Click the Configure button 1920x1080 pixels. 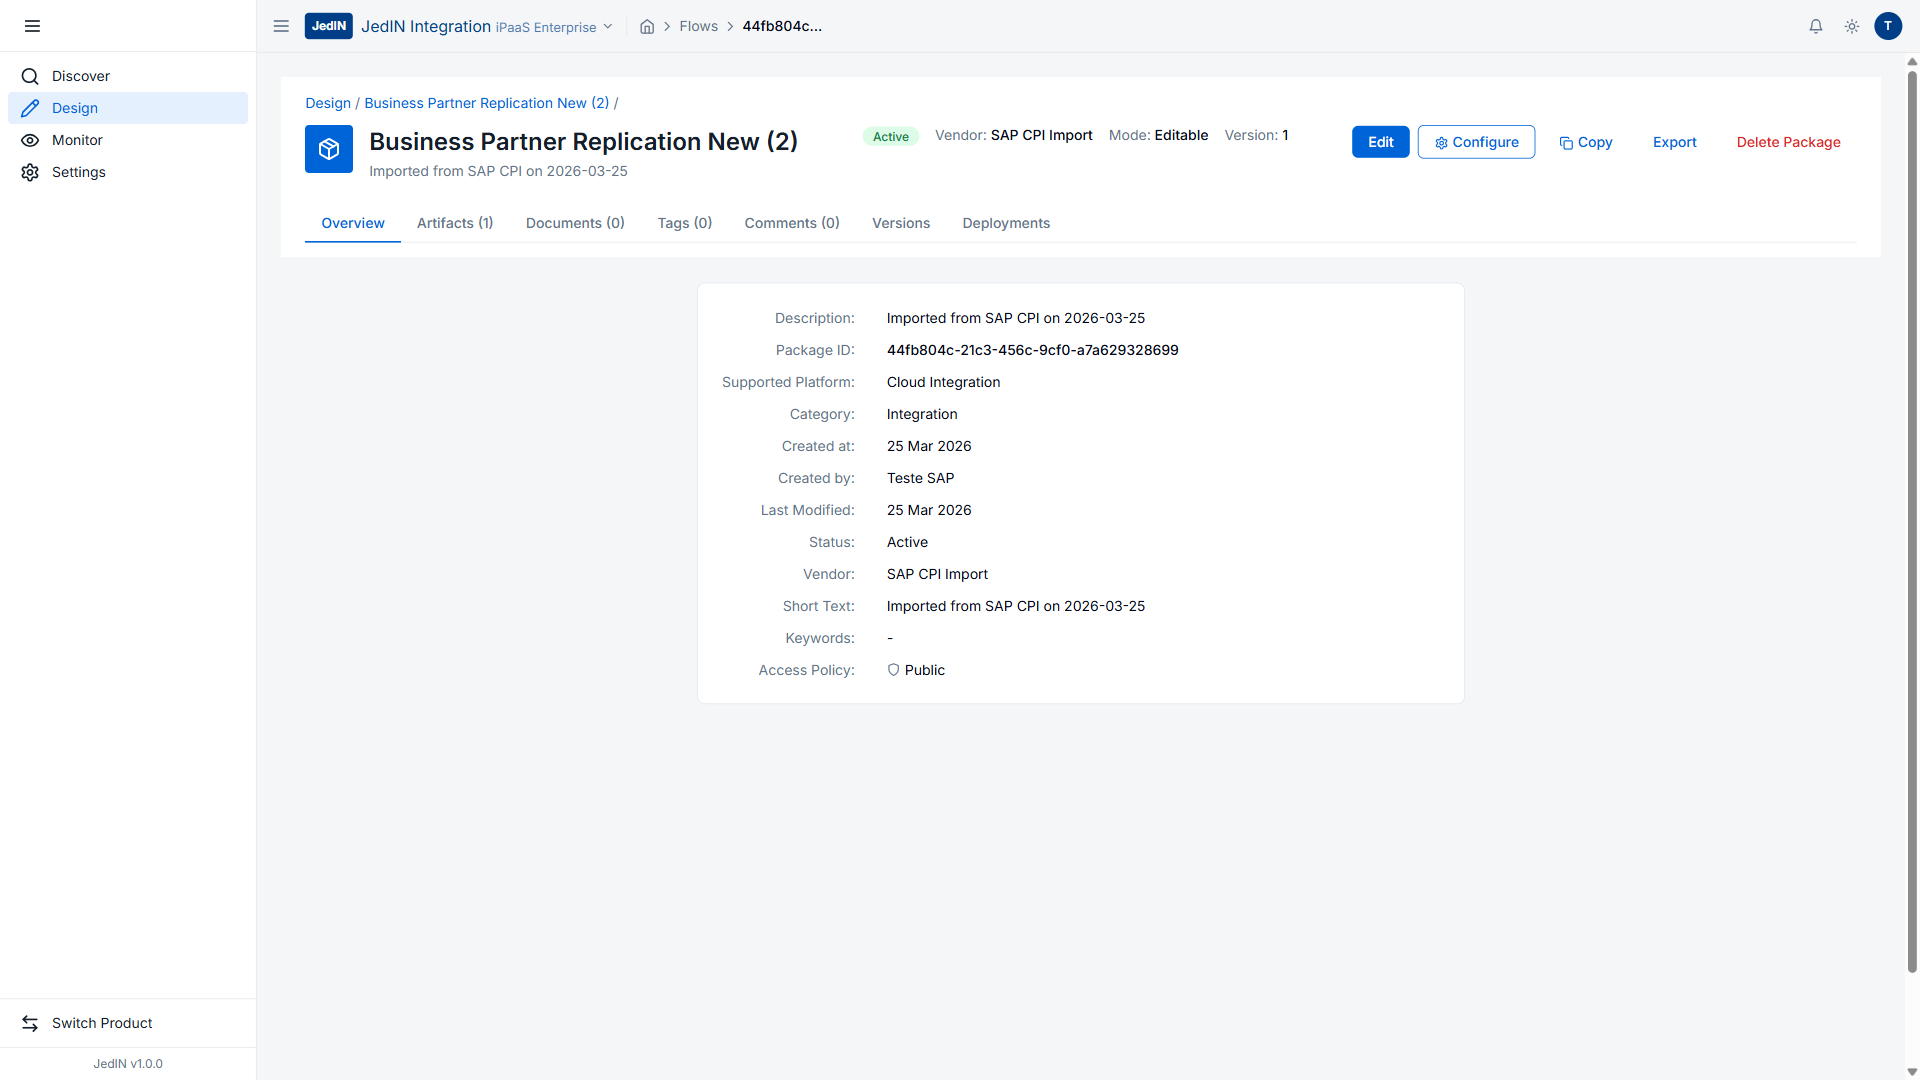(1476, 142)
